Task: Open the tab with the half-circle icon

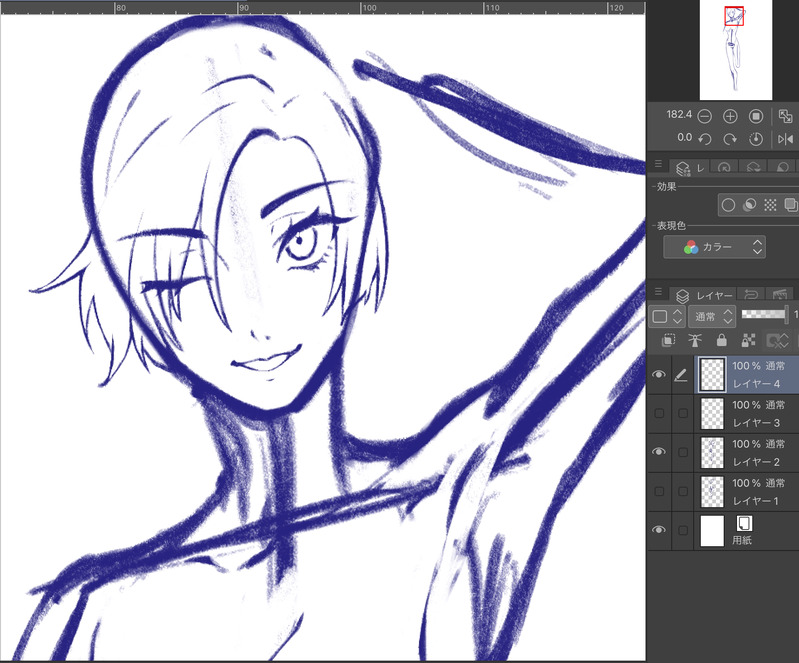Action: tap(783, 167)
